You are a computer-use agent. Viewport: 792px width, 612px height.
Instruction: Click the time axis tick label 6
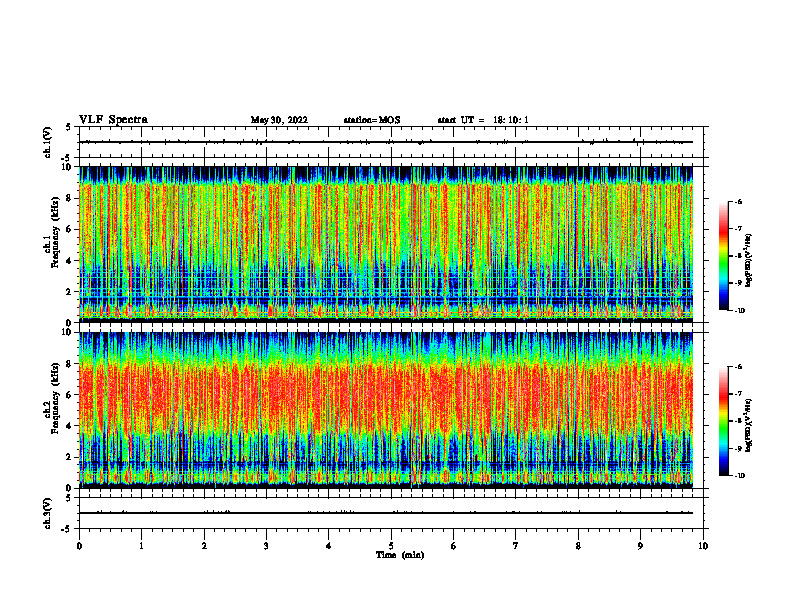click(x=454, y=546)
